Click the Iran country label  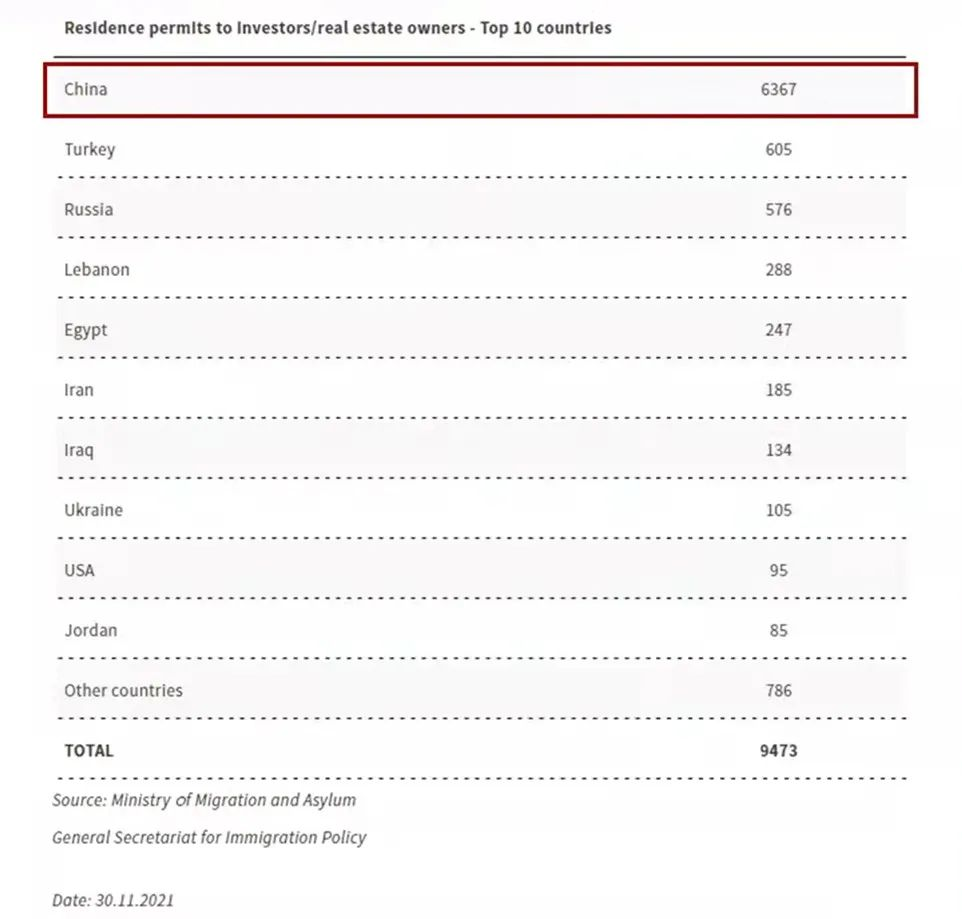click(x=79, y=390)
